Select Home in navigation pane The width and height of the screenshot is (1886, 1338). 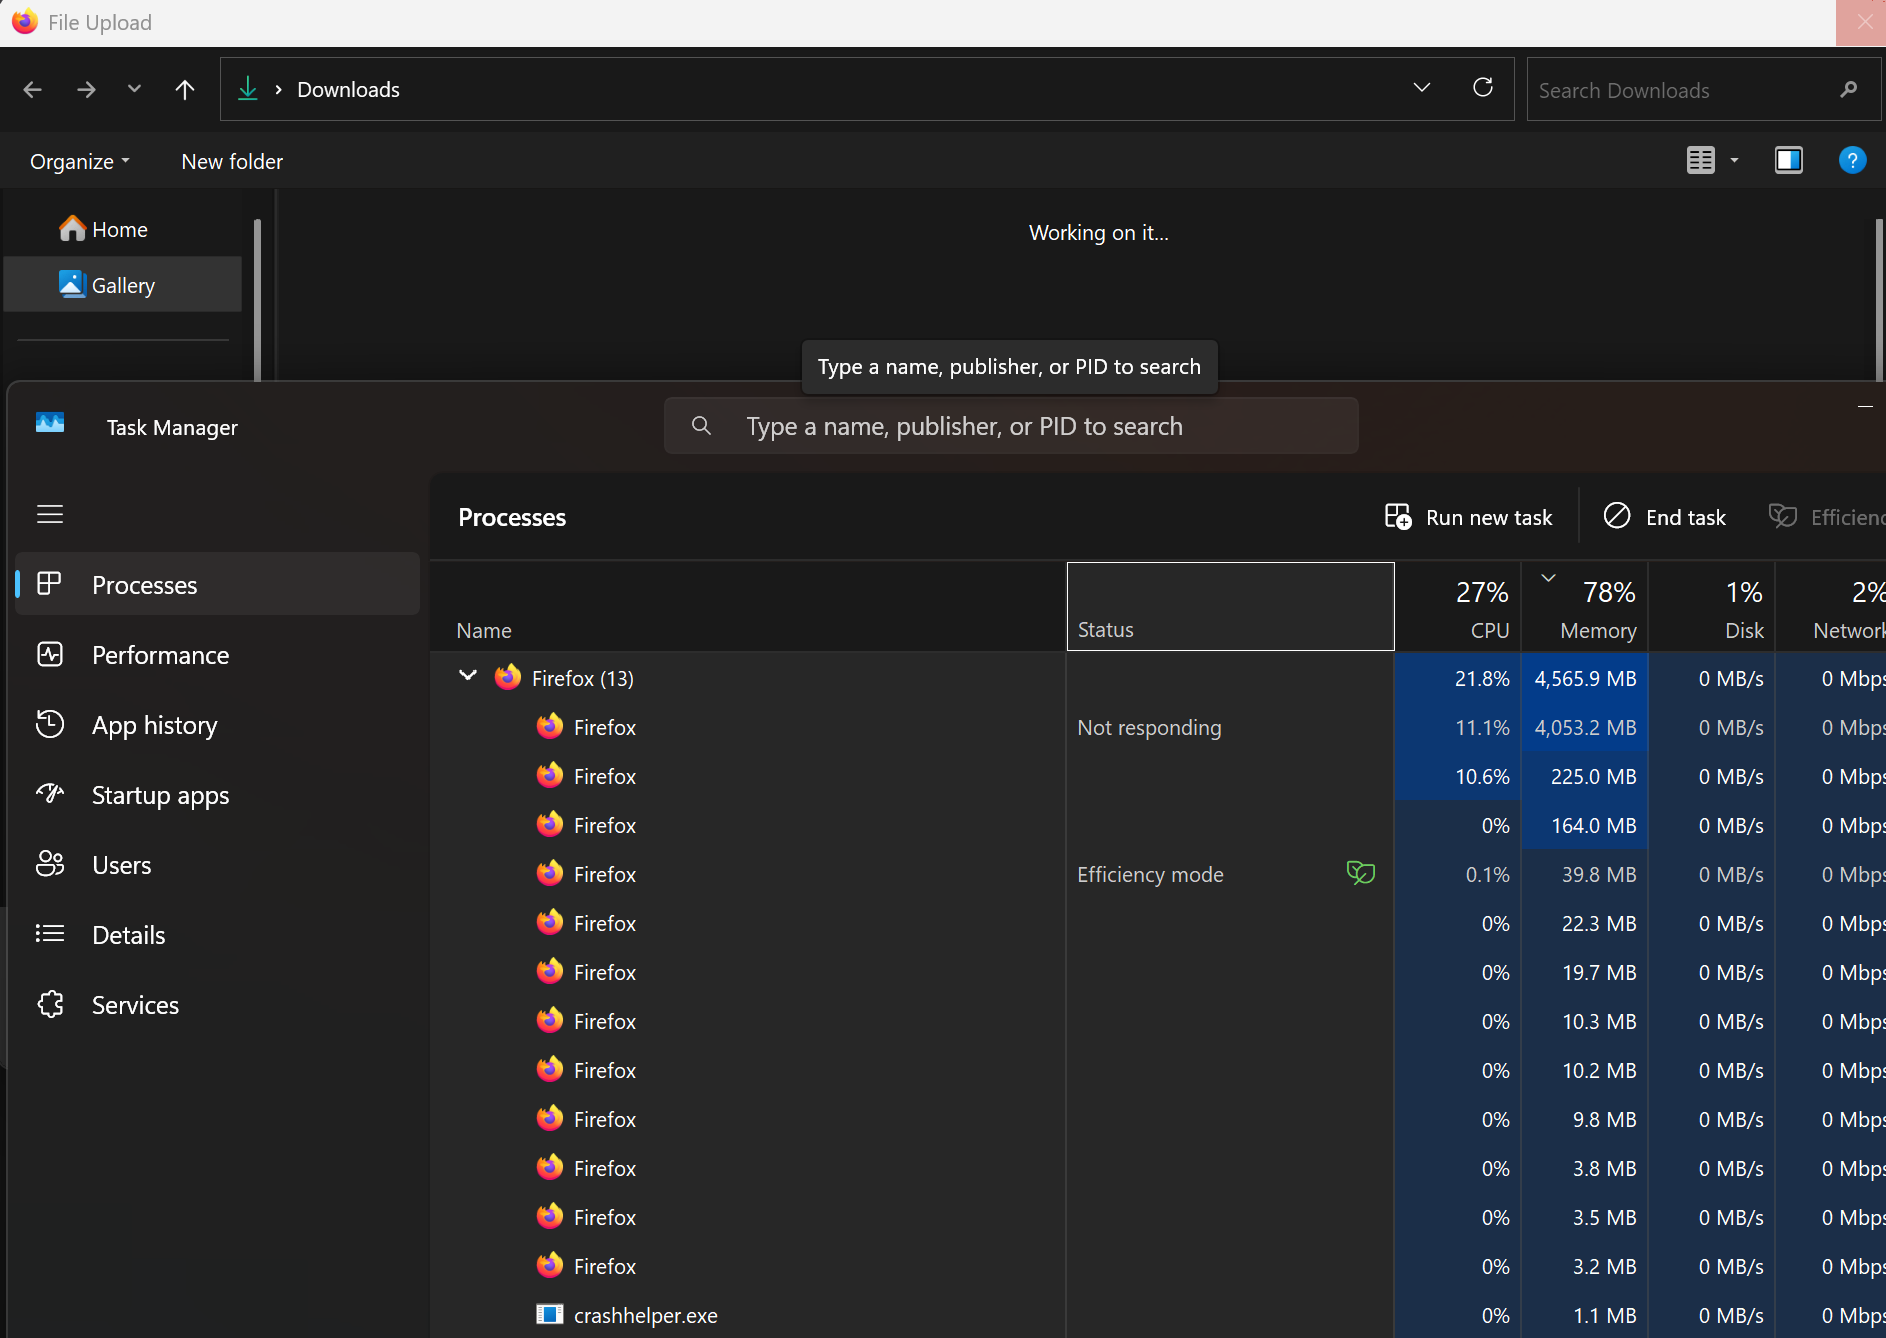click(x=124, y=229)
